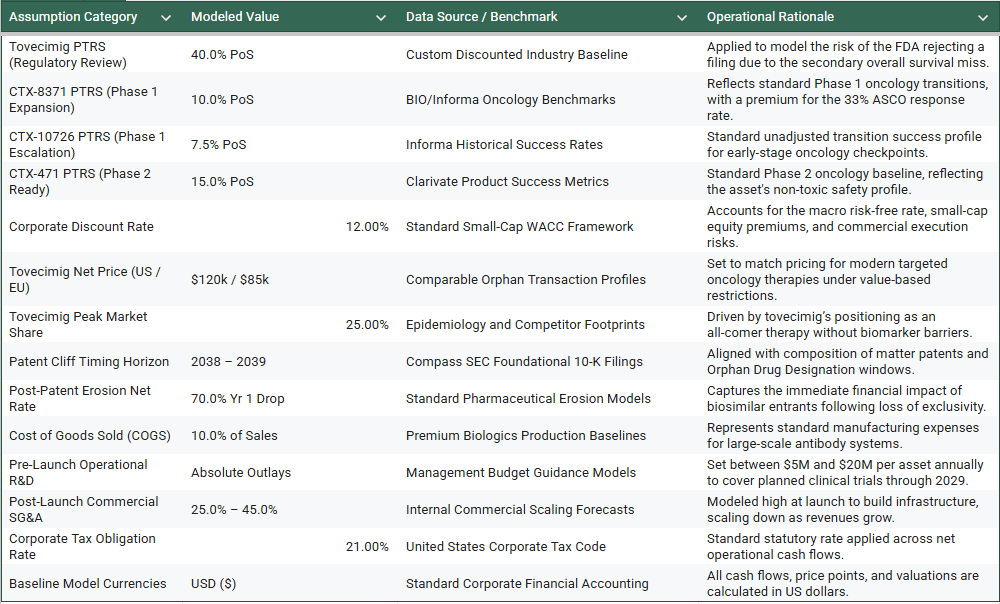Select the $120k / $85k price cell
The image size is (1000, 604).
(290, 280)
